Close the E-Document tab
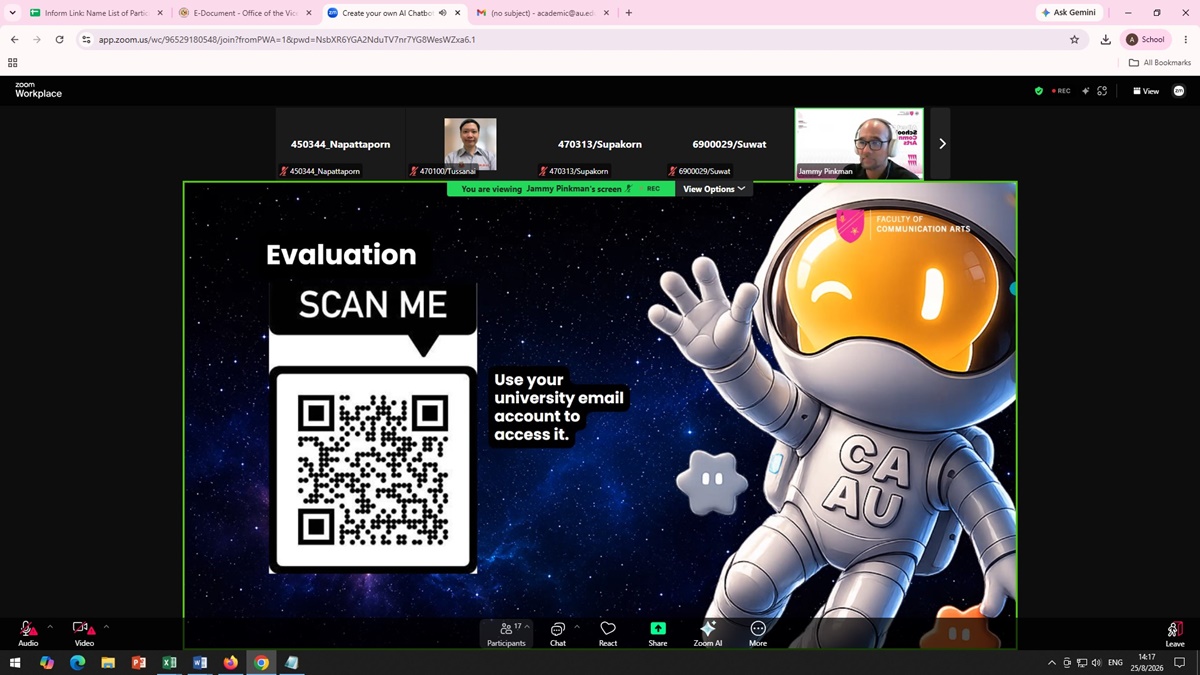This screenshot has height=675, width=1200. tap(309, 13)
